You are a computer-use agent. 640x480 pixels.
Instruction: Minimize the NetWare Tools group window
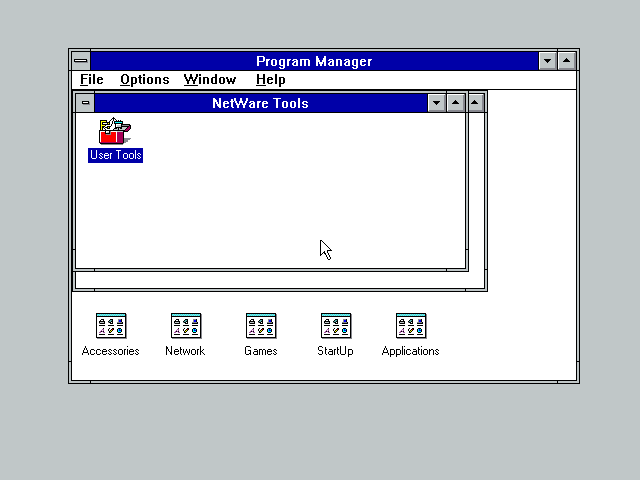pos(436,103)
